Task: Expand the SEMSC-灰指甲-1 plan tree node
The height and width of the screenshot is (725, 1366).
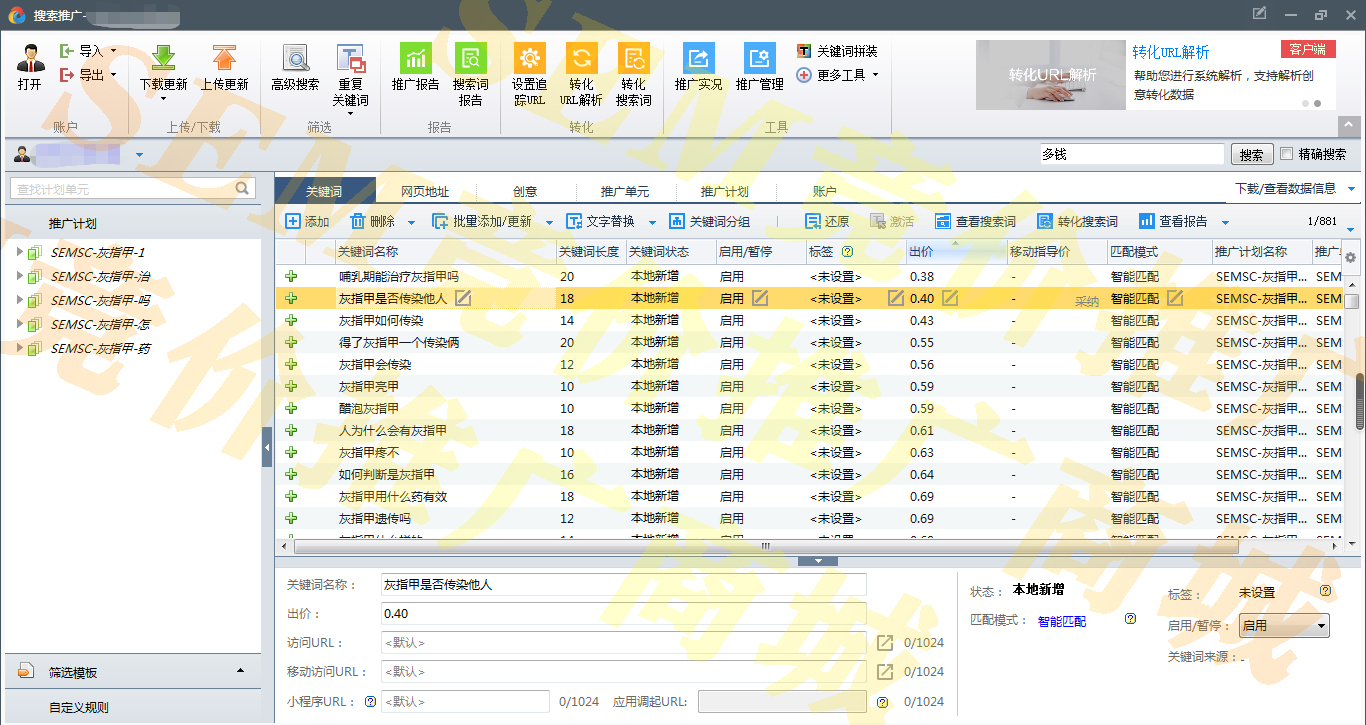Action: 19,252
